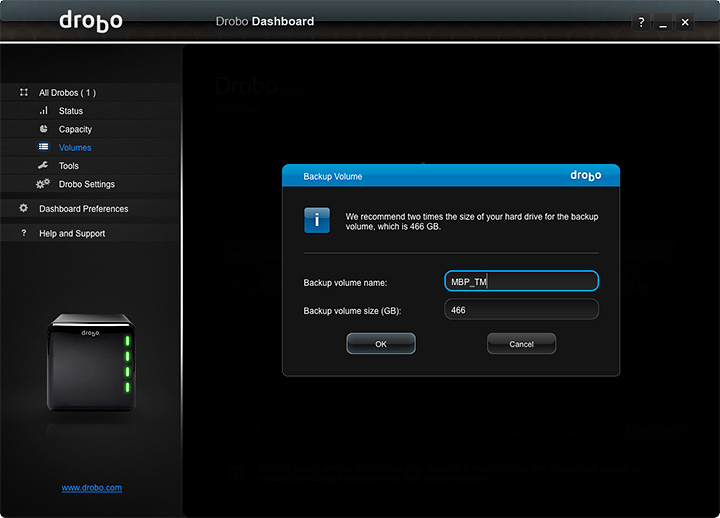Close the Drobo Dashboard window
The width and height of the screenshot is (720, 518).
[x=685, y=22]
